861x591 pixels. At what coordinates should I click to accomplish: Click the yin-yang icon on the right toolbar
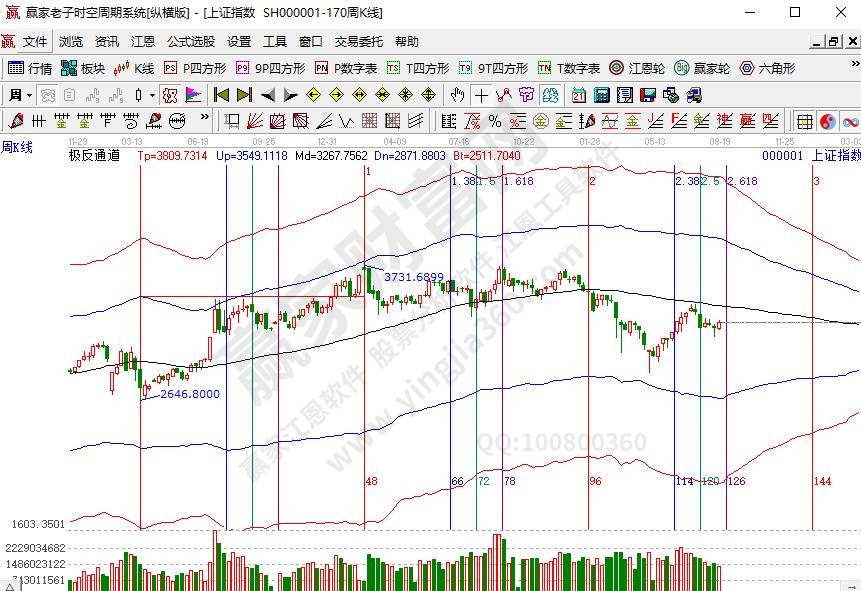point(828,121)
